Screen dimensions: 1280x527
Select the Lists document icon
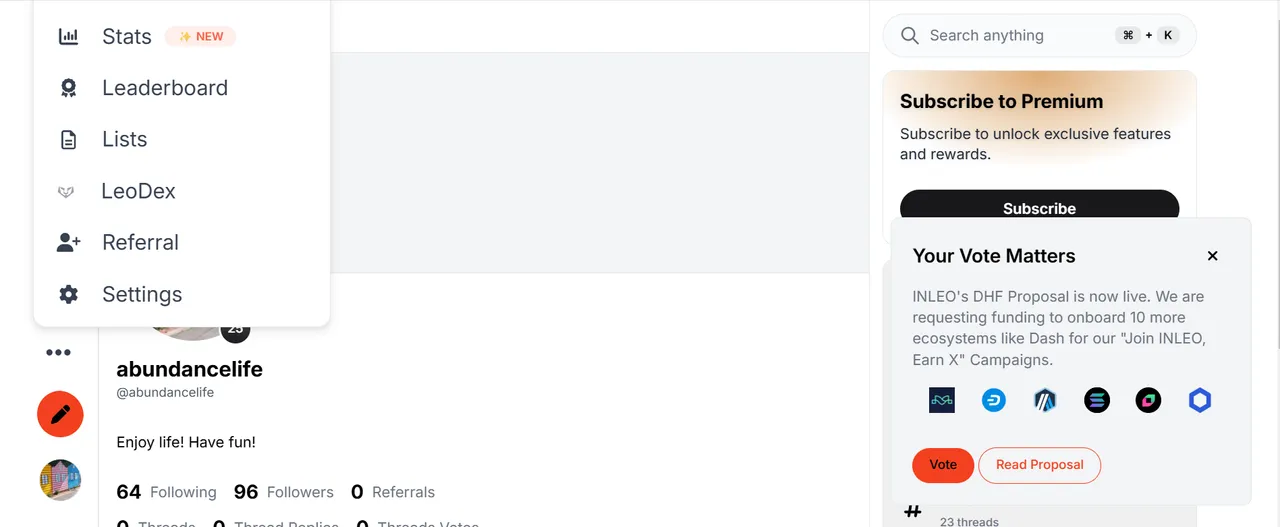[x=68, y=140]
